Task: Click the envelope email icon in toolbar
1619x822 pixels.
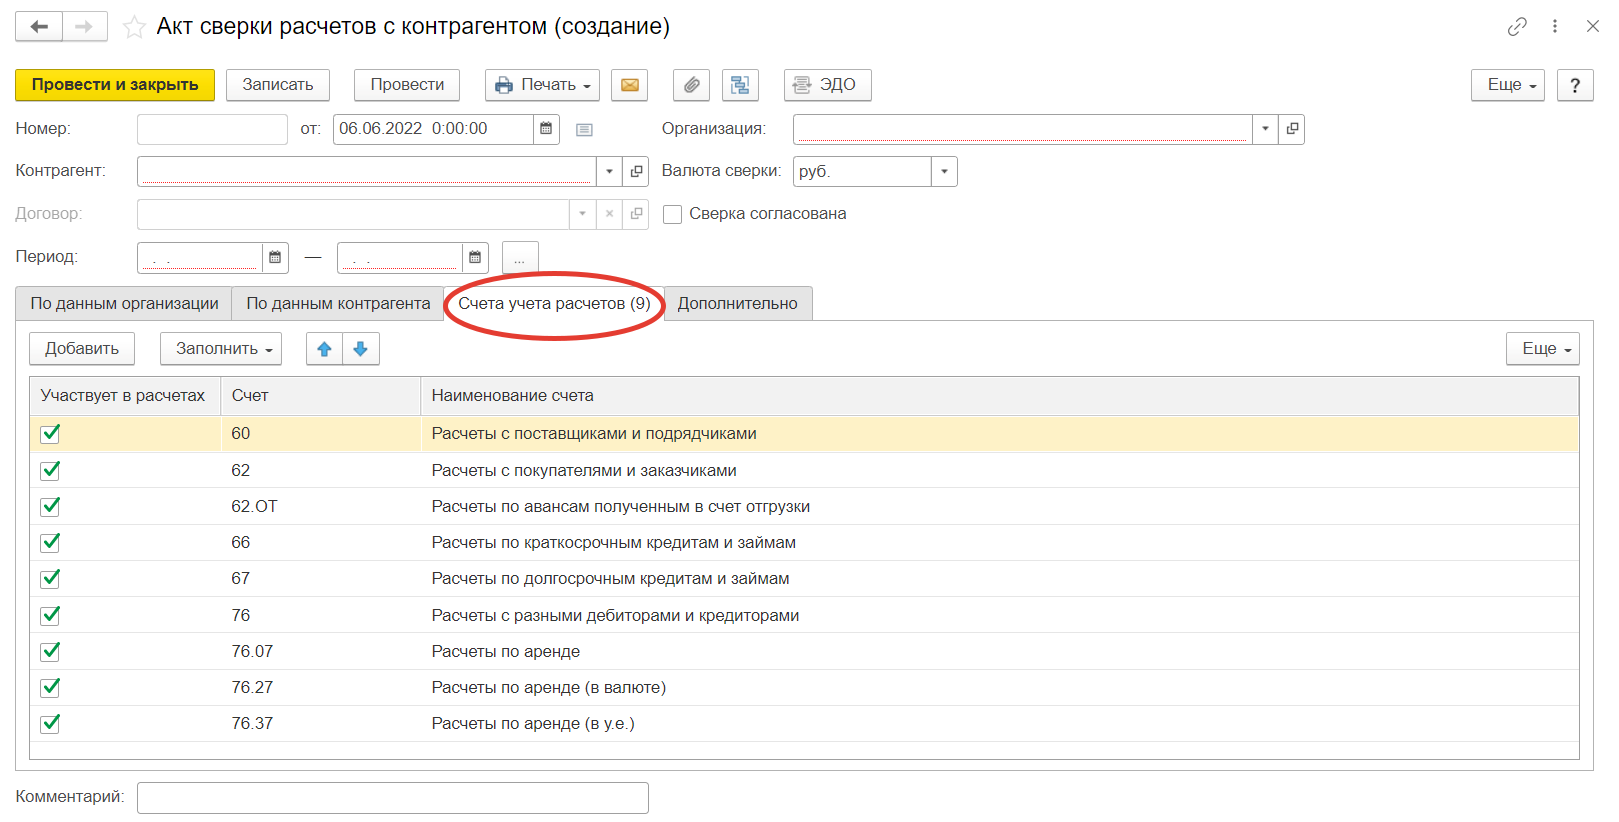Action: coord(630,85)
